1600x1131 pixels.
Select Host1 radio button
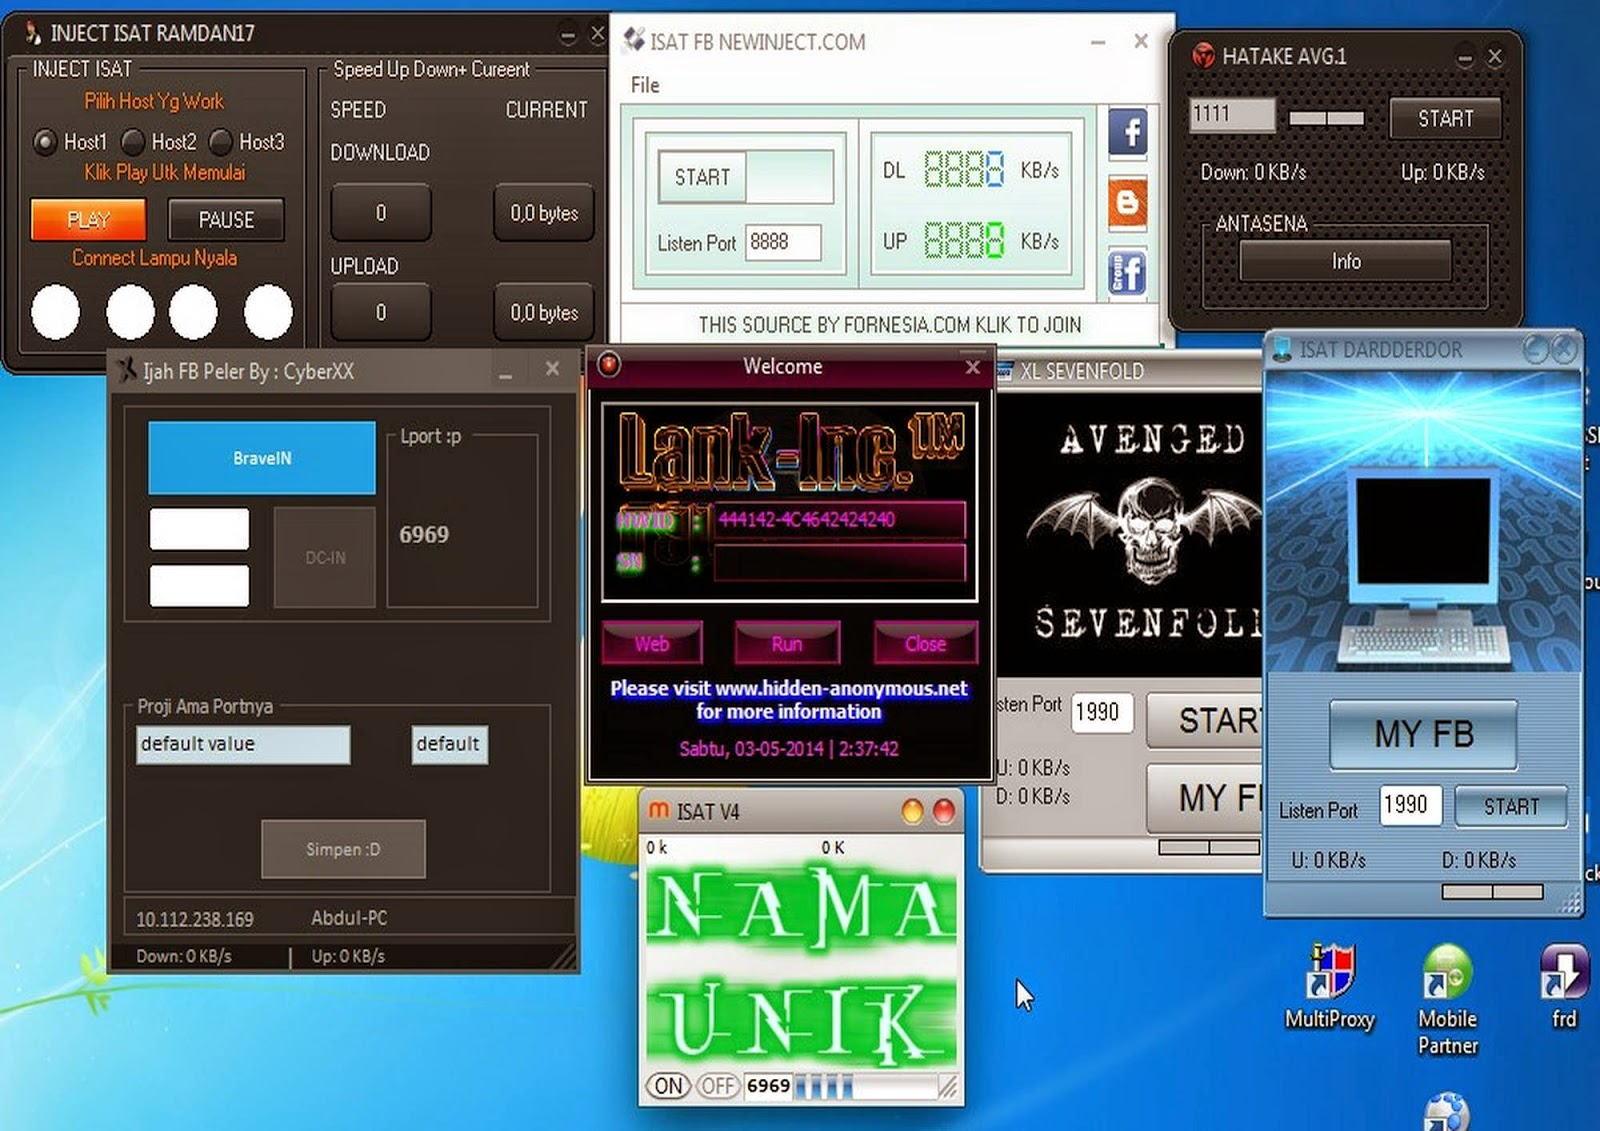tap(44, 142)
